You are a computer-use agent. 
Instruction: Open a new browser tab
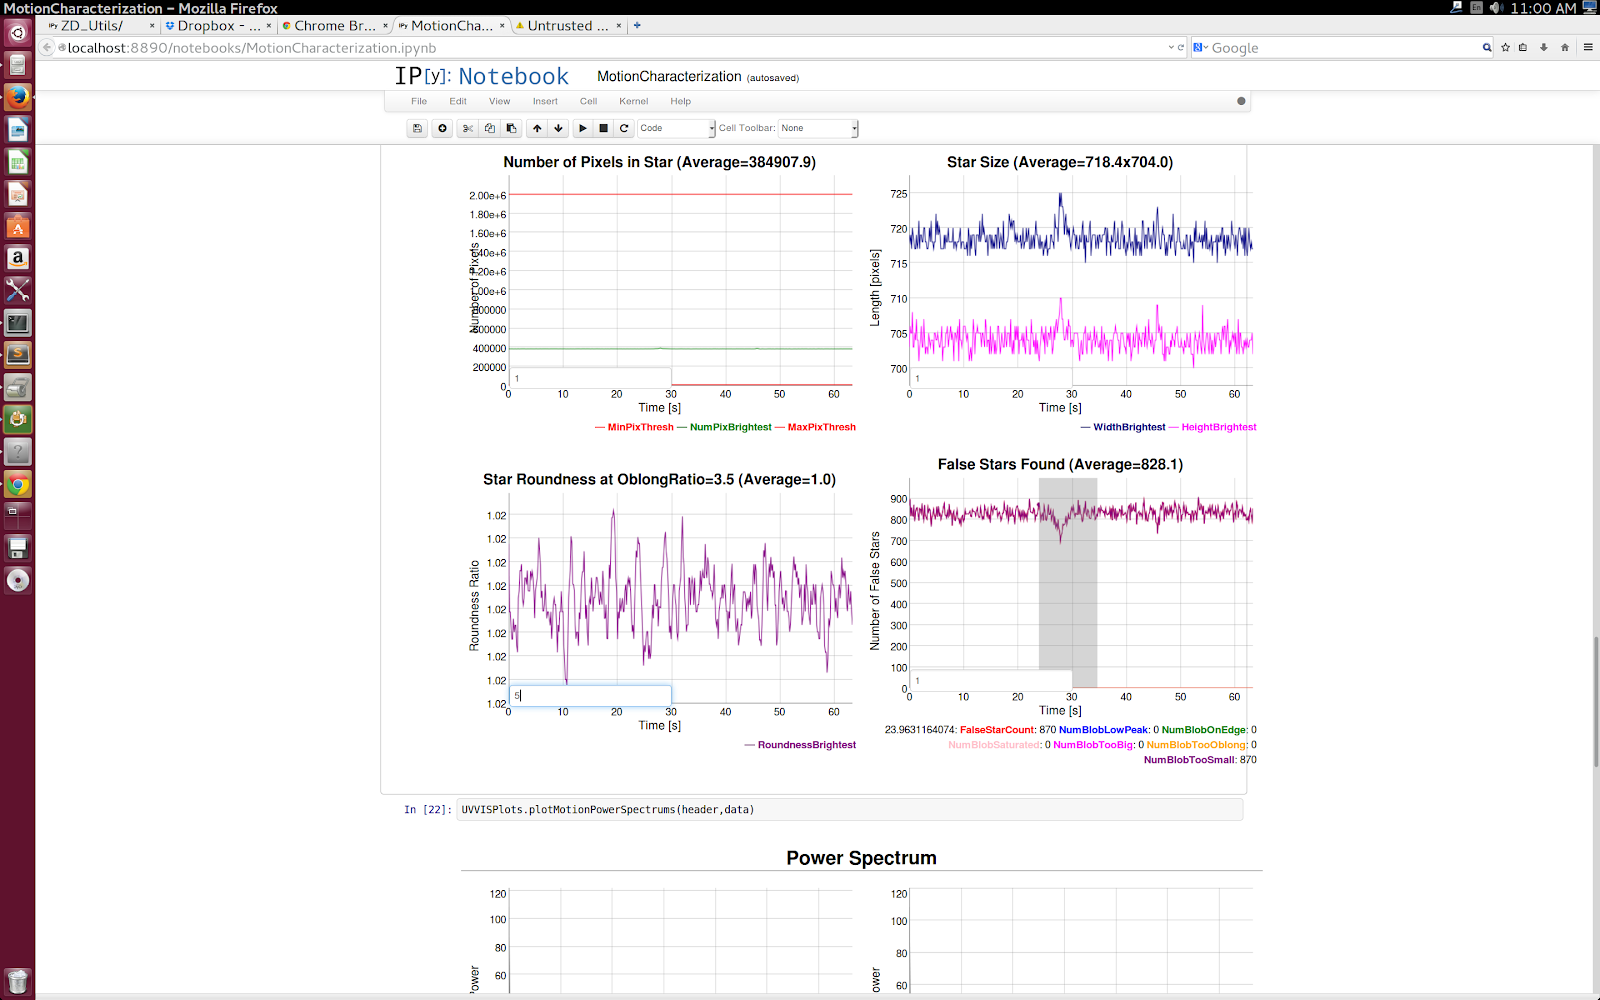(637, 26)
